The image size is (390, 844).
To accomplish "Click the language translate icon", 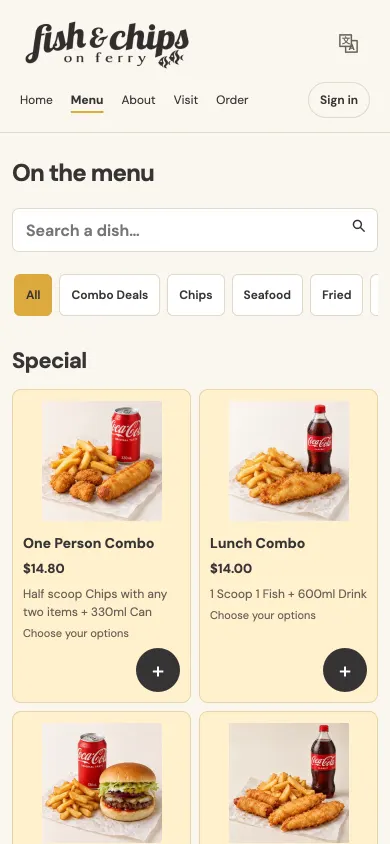I will pos(348,43).
